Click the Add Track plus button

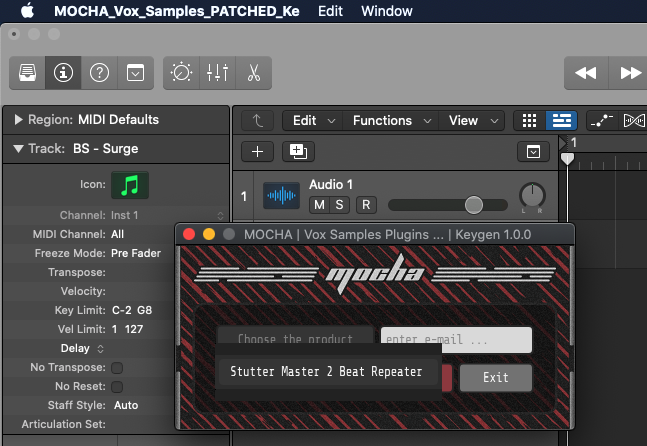[x=257, y=151]
